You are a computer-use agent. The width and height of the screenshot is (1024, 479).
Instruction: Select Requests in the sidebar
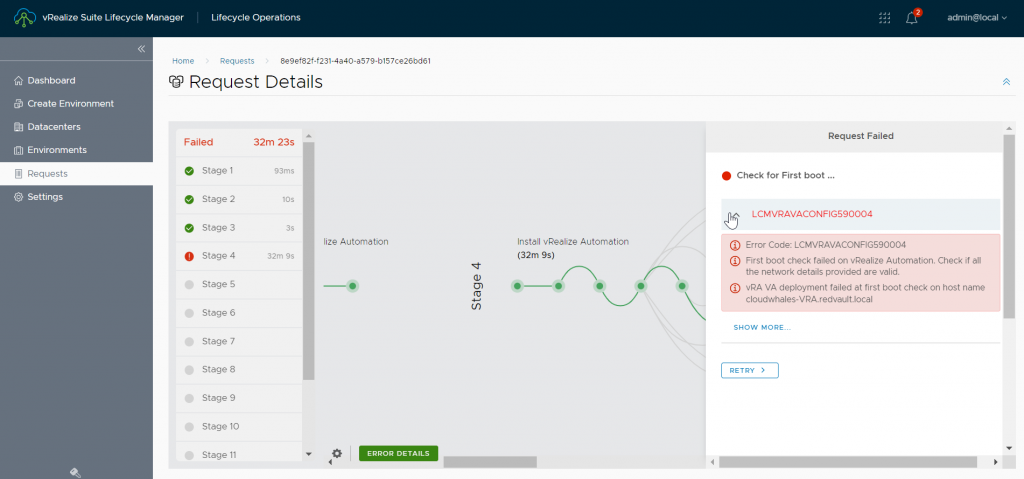76,173
